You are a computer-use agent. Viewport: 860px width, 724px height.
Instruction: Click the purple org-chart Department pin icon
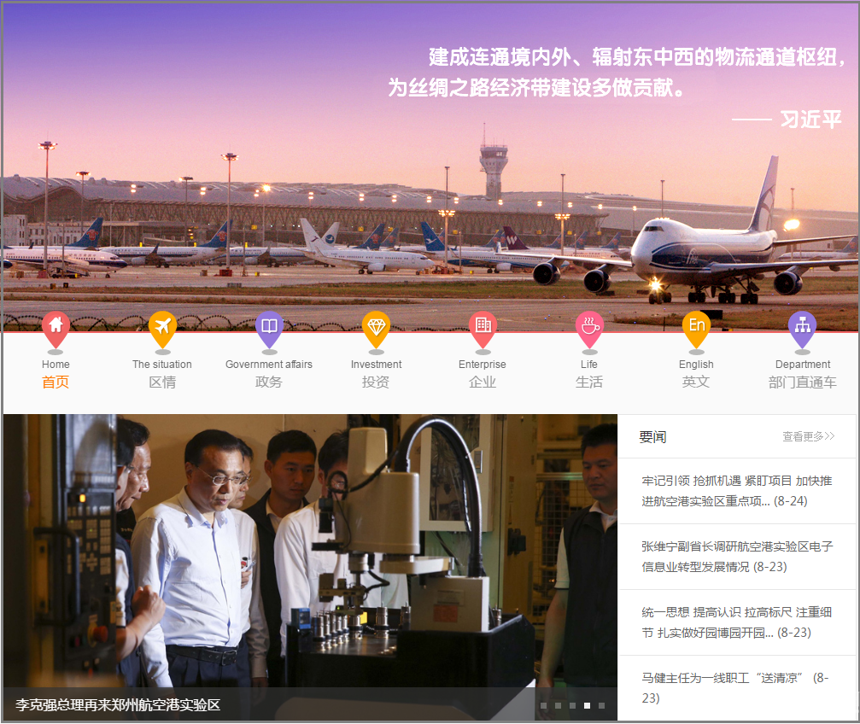coord(802,329)
